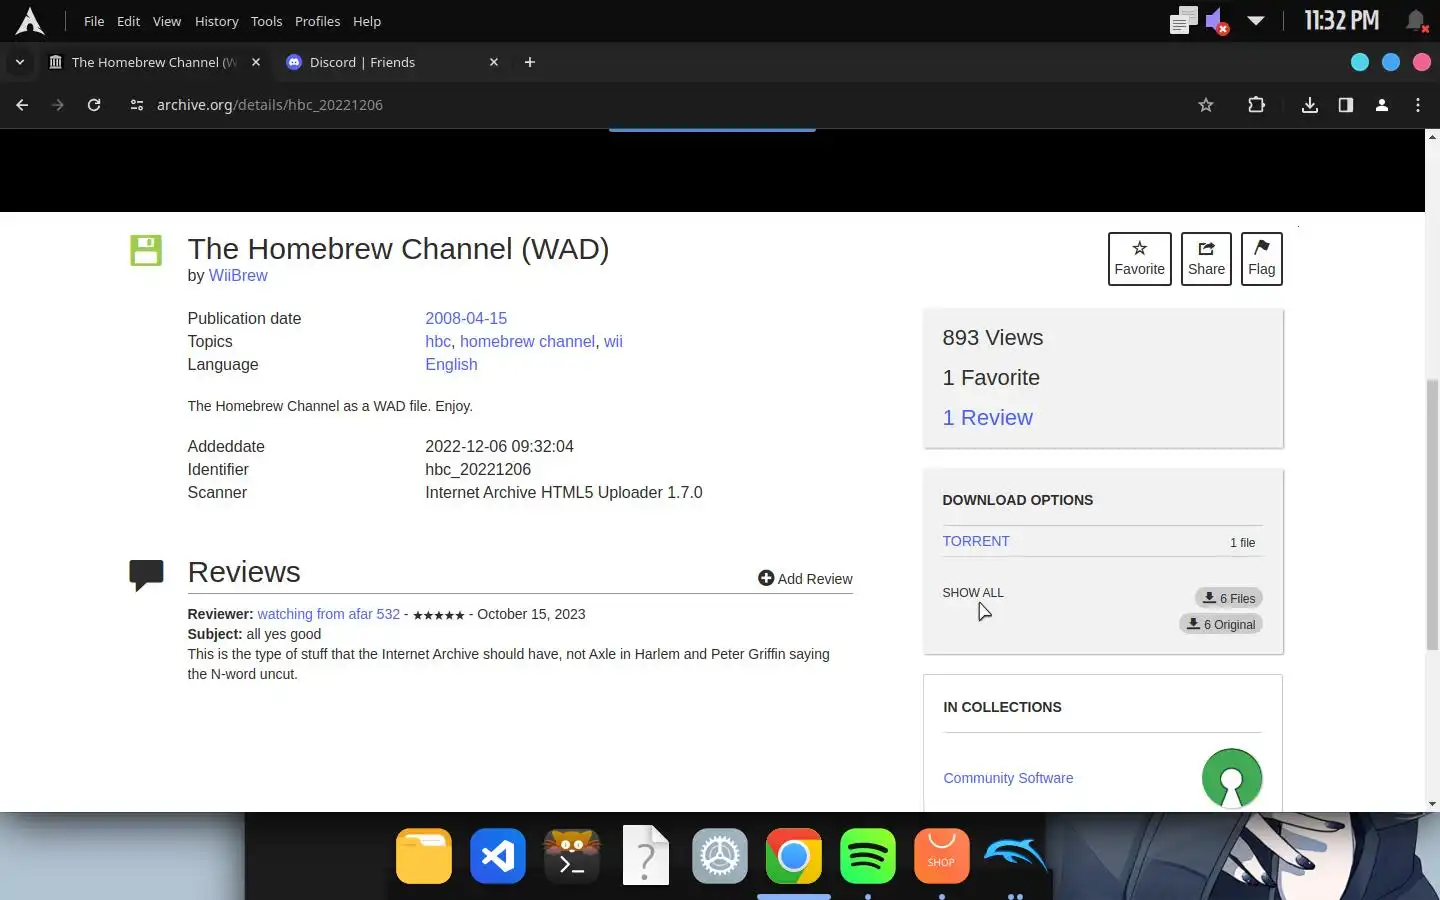The width and height of the screenshot is (1440, 900).
Task: Open the Help menu
Action: coord(367,21)
